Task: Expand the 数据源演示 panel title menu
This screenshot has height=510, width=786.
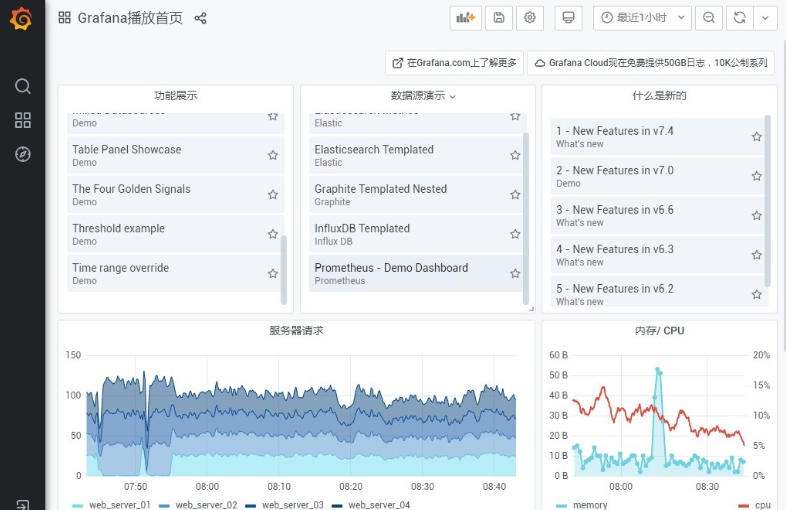Action: coord(422,96)
